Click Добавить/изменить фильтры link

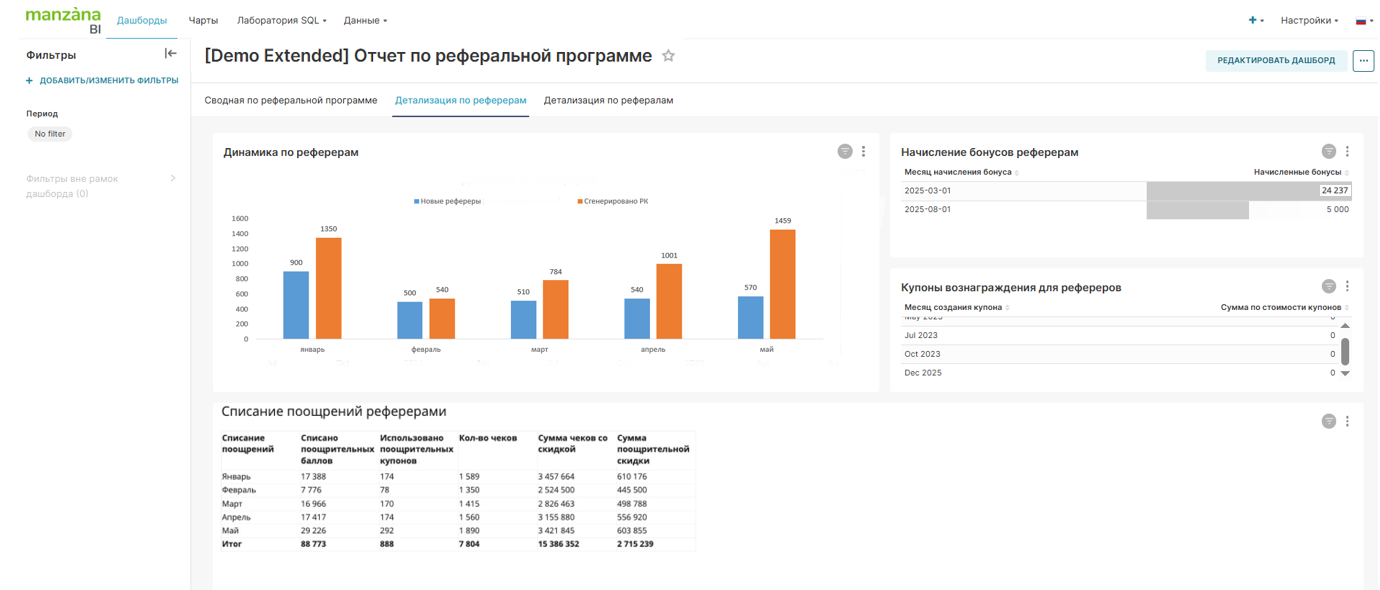(103, 81)
